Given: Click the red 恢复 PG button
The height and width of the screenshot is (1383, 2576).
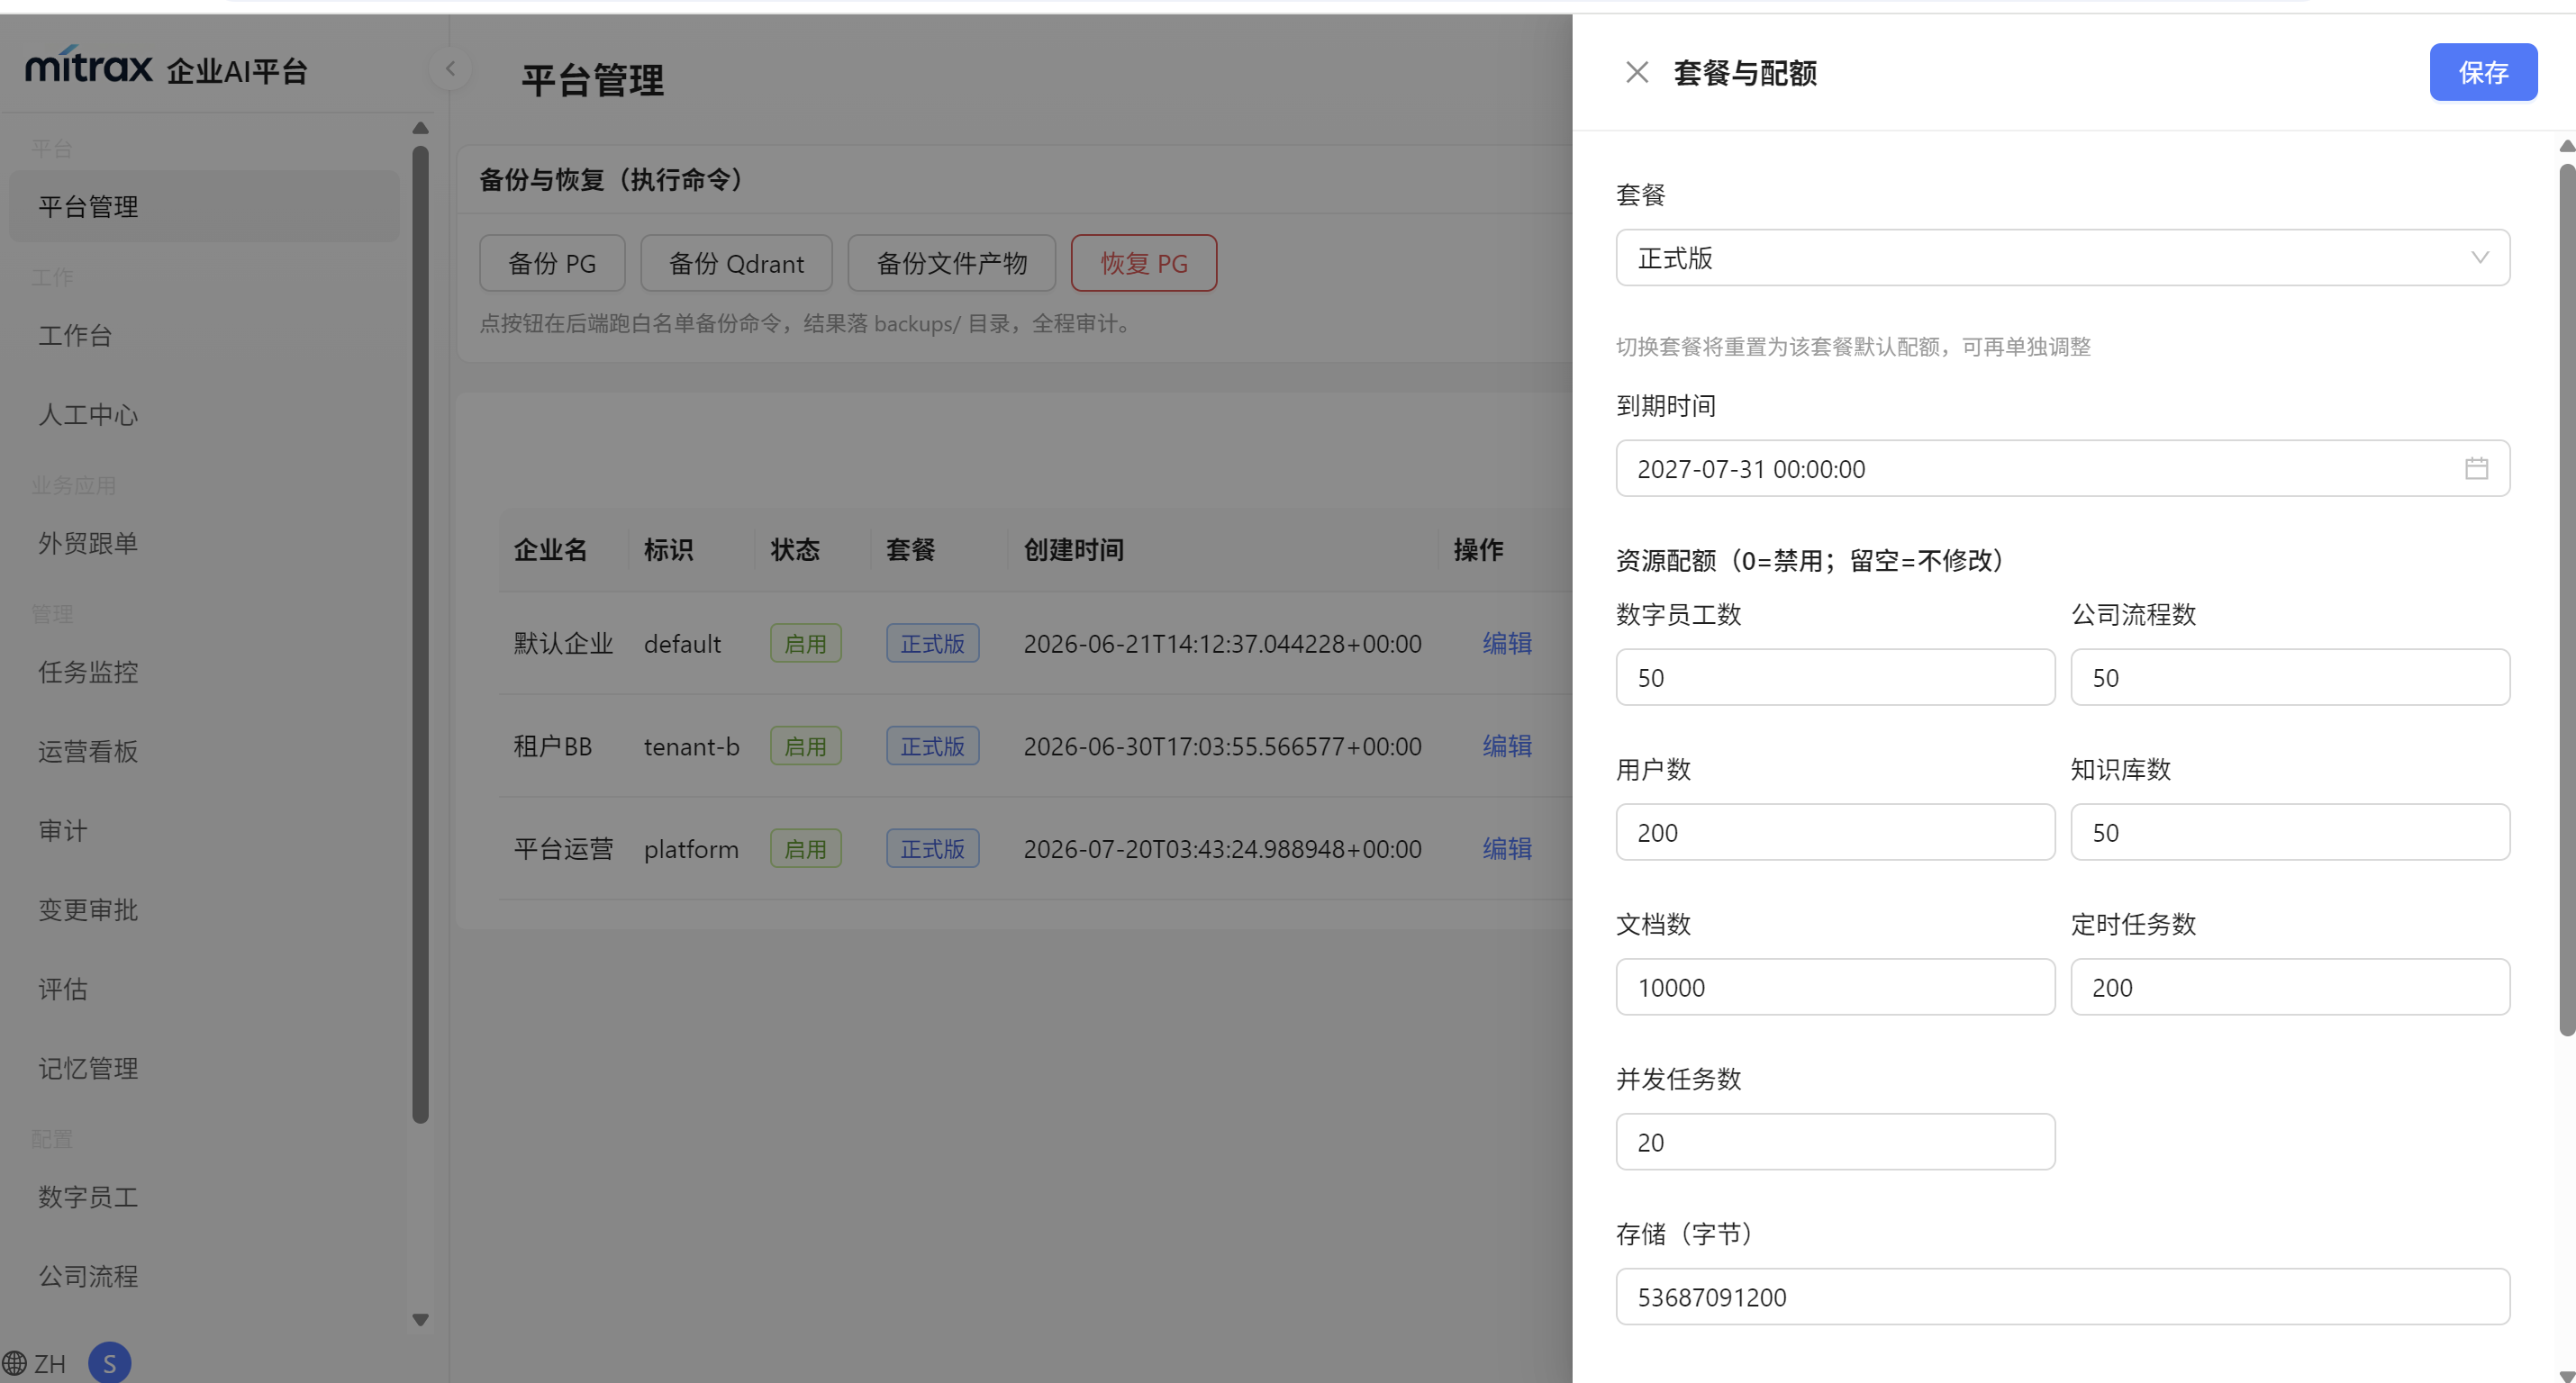Looking at the screenshot, I should coord(1143,263).
